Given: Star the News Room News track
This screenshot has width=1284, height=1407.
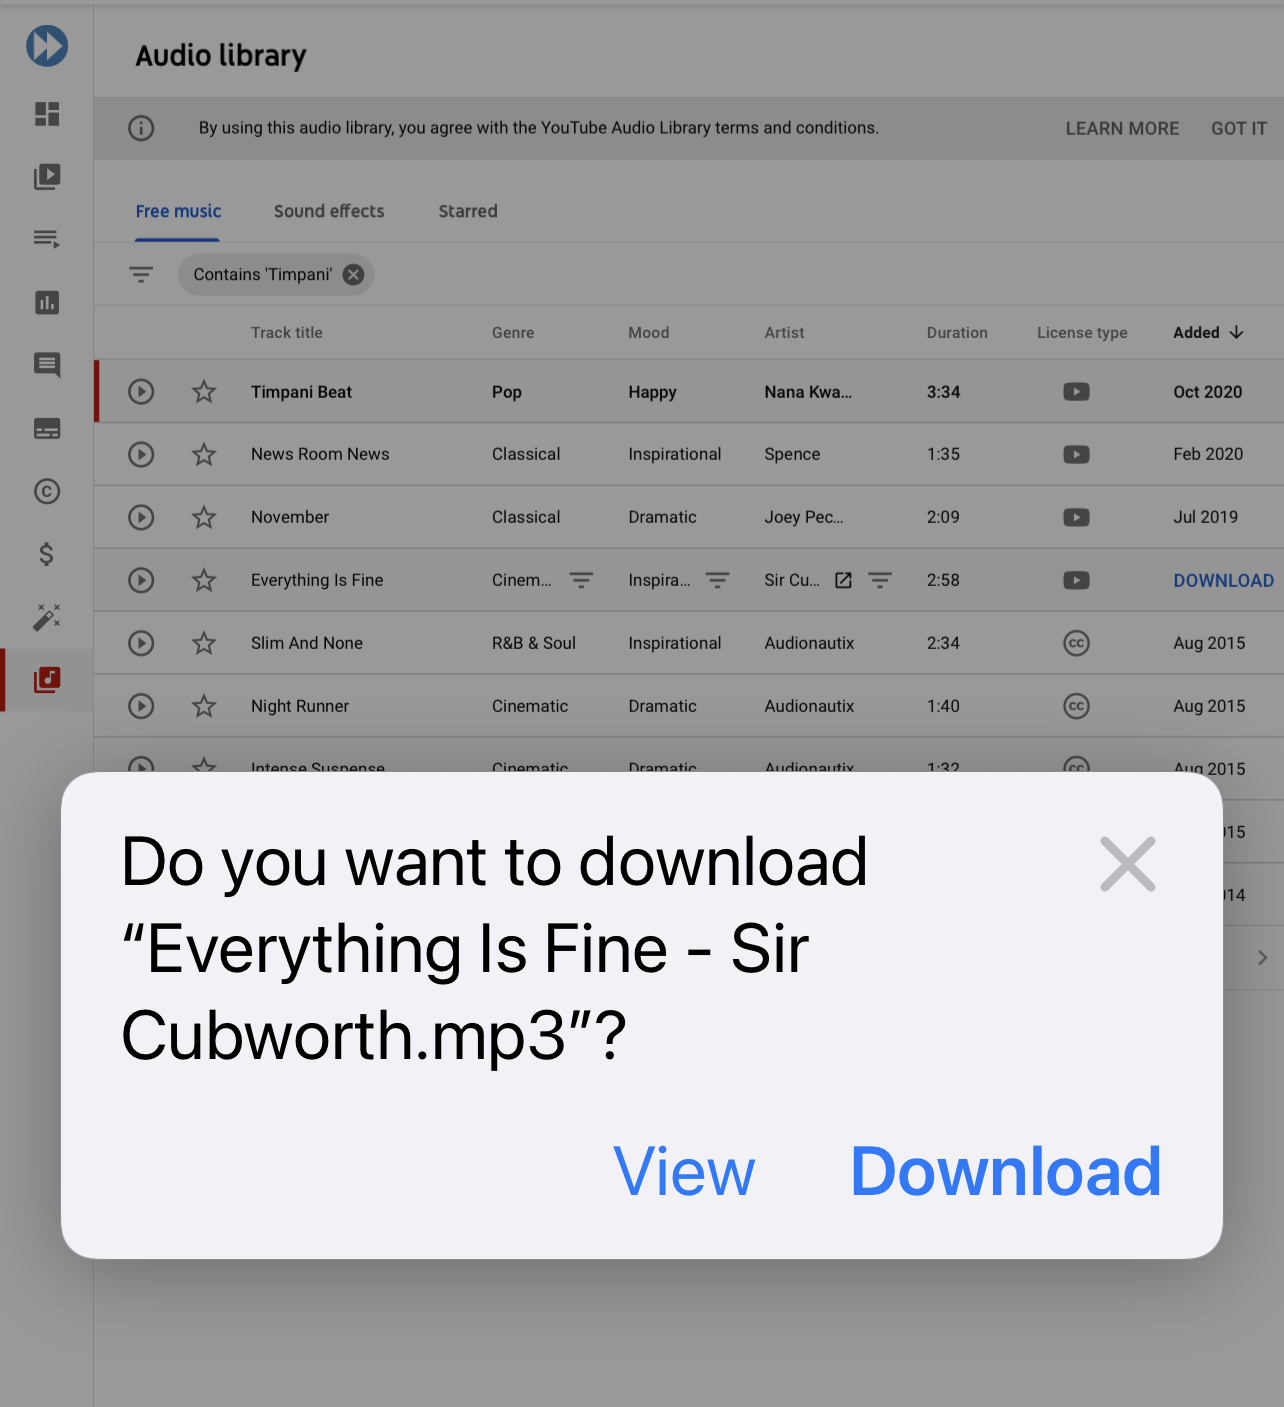Looking at the screenshot, I should [x=204, y=454].
